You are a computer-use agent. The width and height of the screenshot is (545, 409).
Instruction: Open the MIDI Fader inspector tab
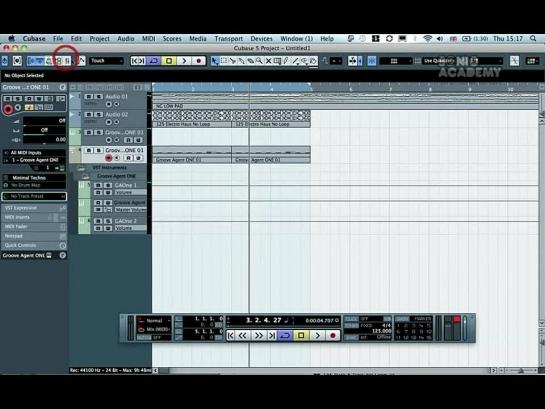34,227
